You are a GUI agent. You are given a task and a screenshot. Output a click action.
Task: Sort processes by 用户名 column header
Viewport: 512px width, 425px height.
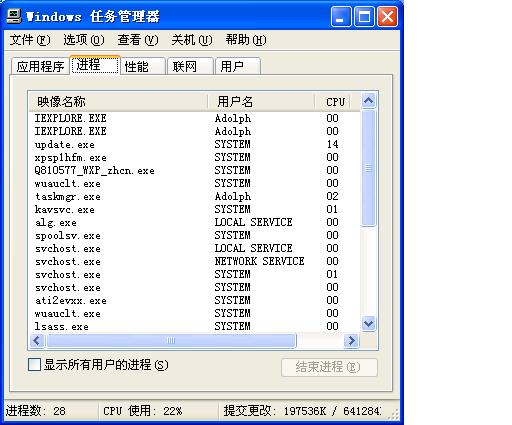[261, 102]
